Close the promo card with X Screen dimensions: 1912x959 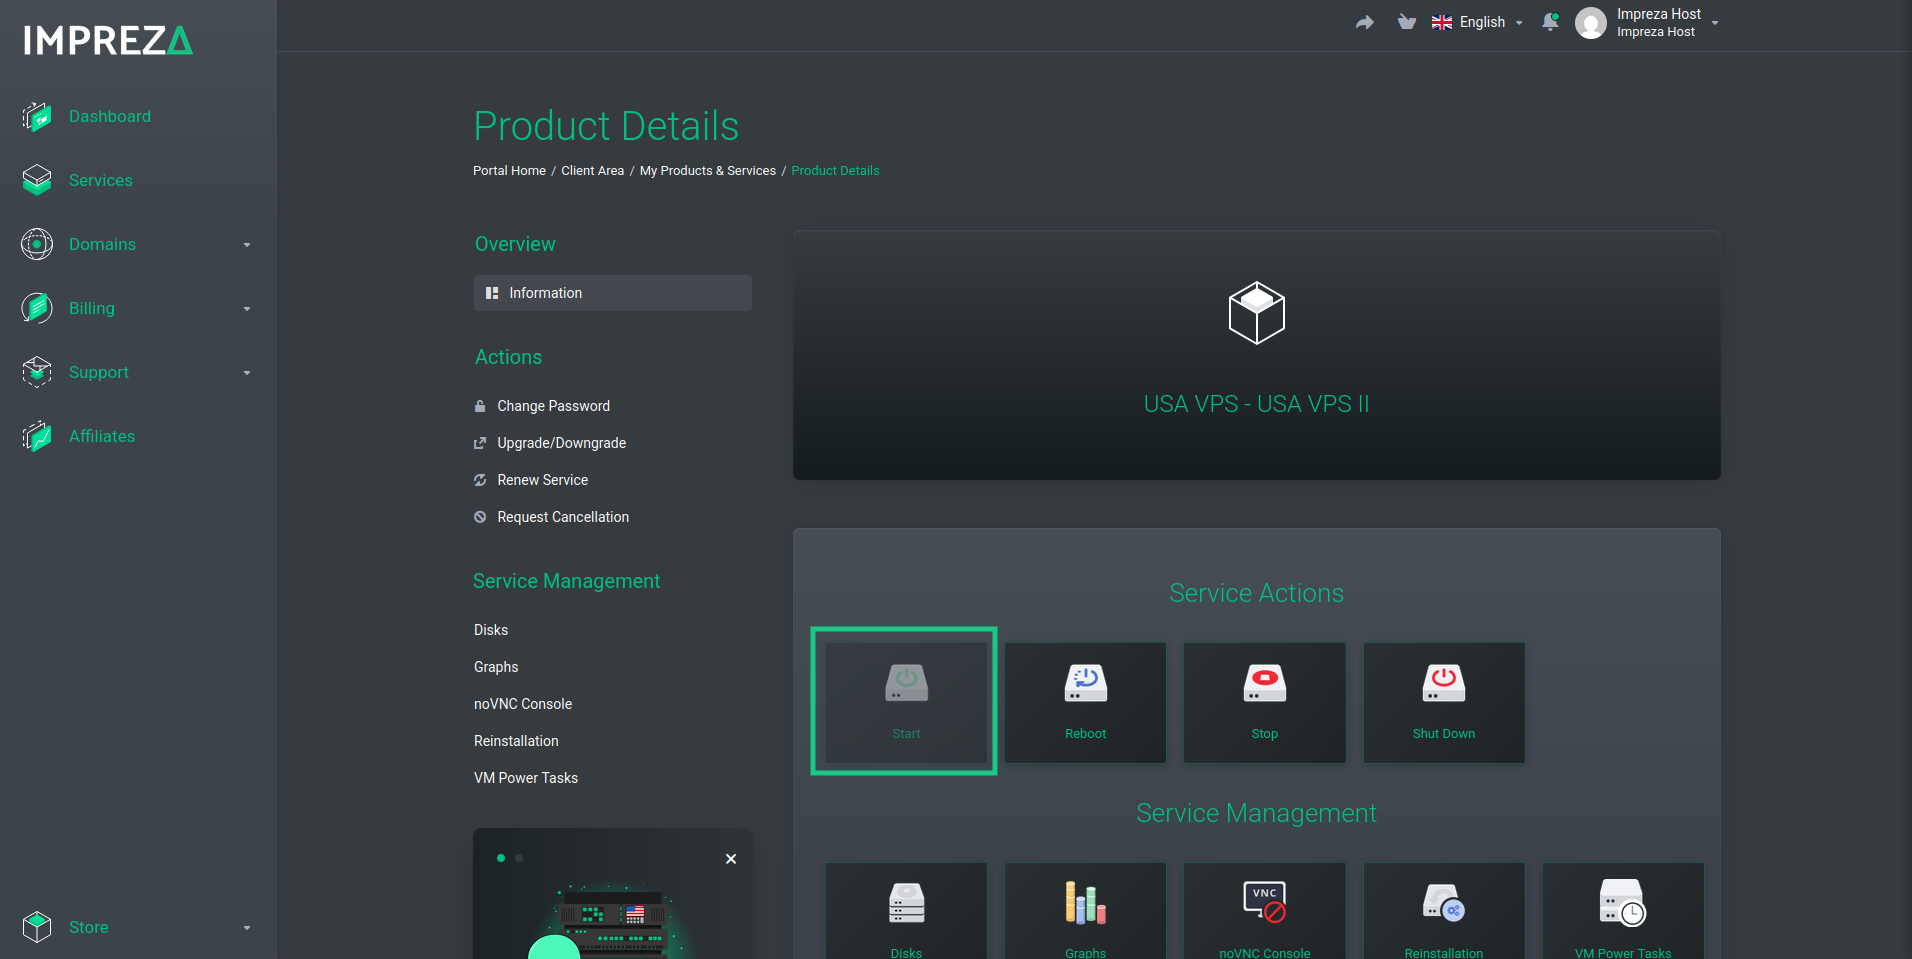tap(731, 859)
